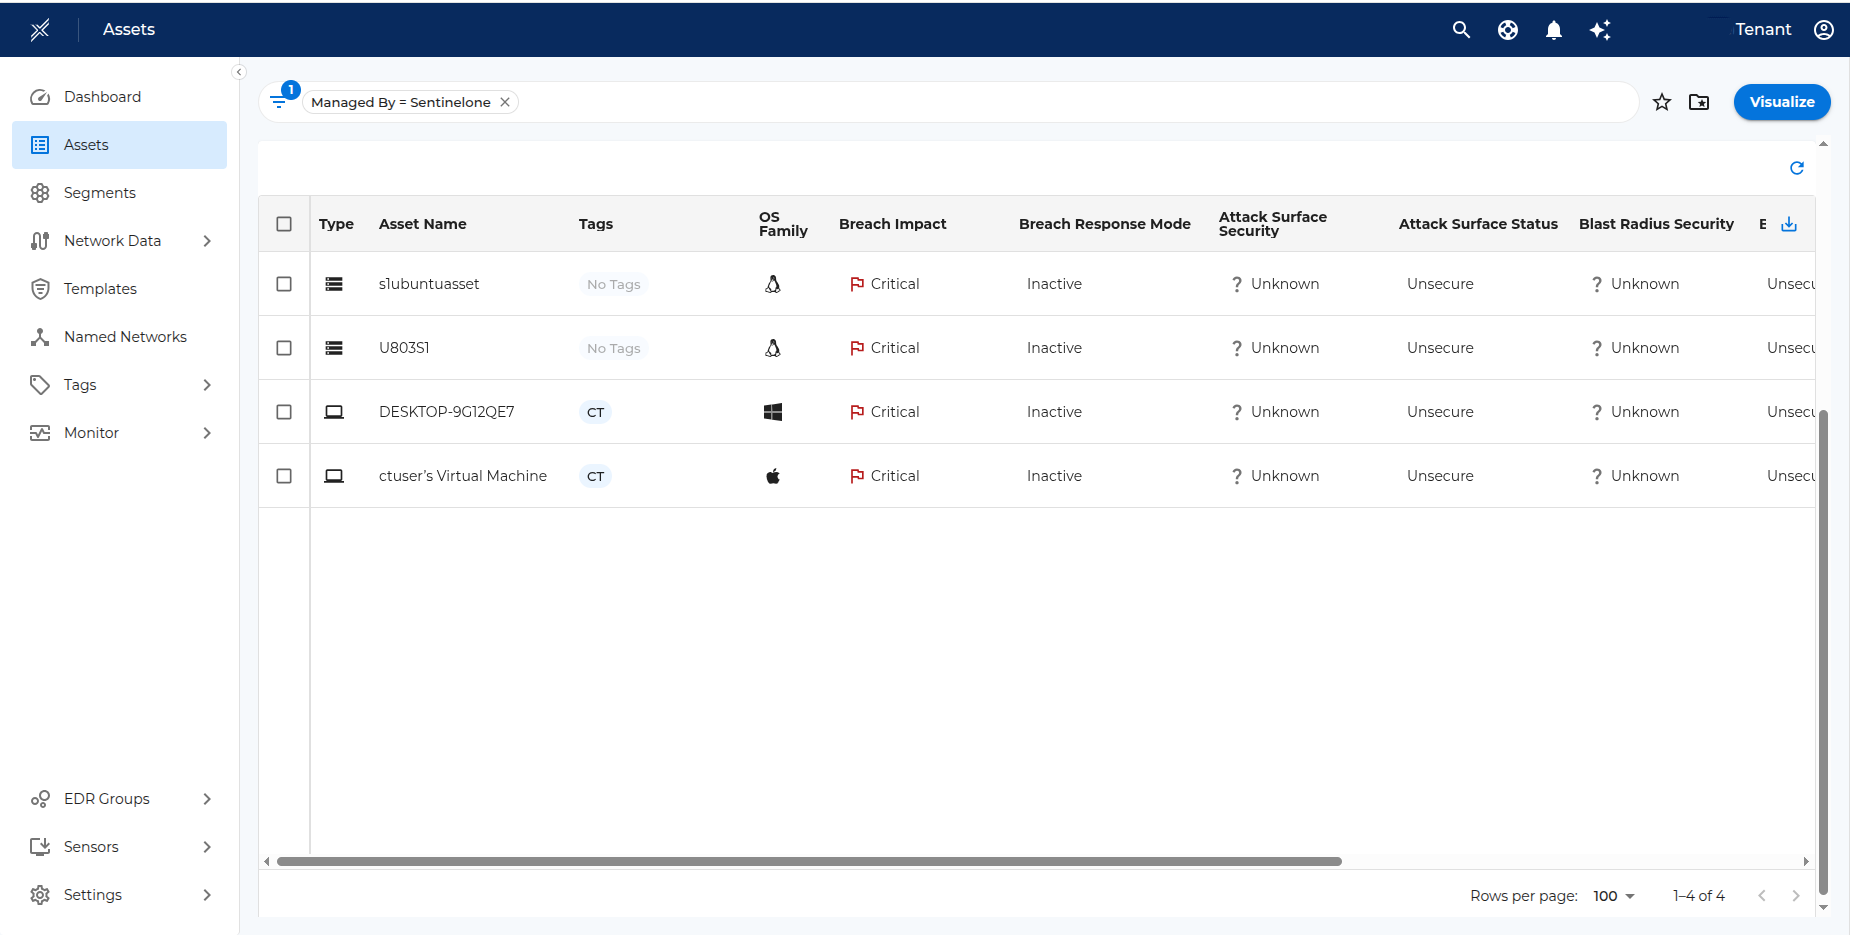Check the DESKTOP-9G12QE7 row checkbox

click(x=284, y=412)
